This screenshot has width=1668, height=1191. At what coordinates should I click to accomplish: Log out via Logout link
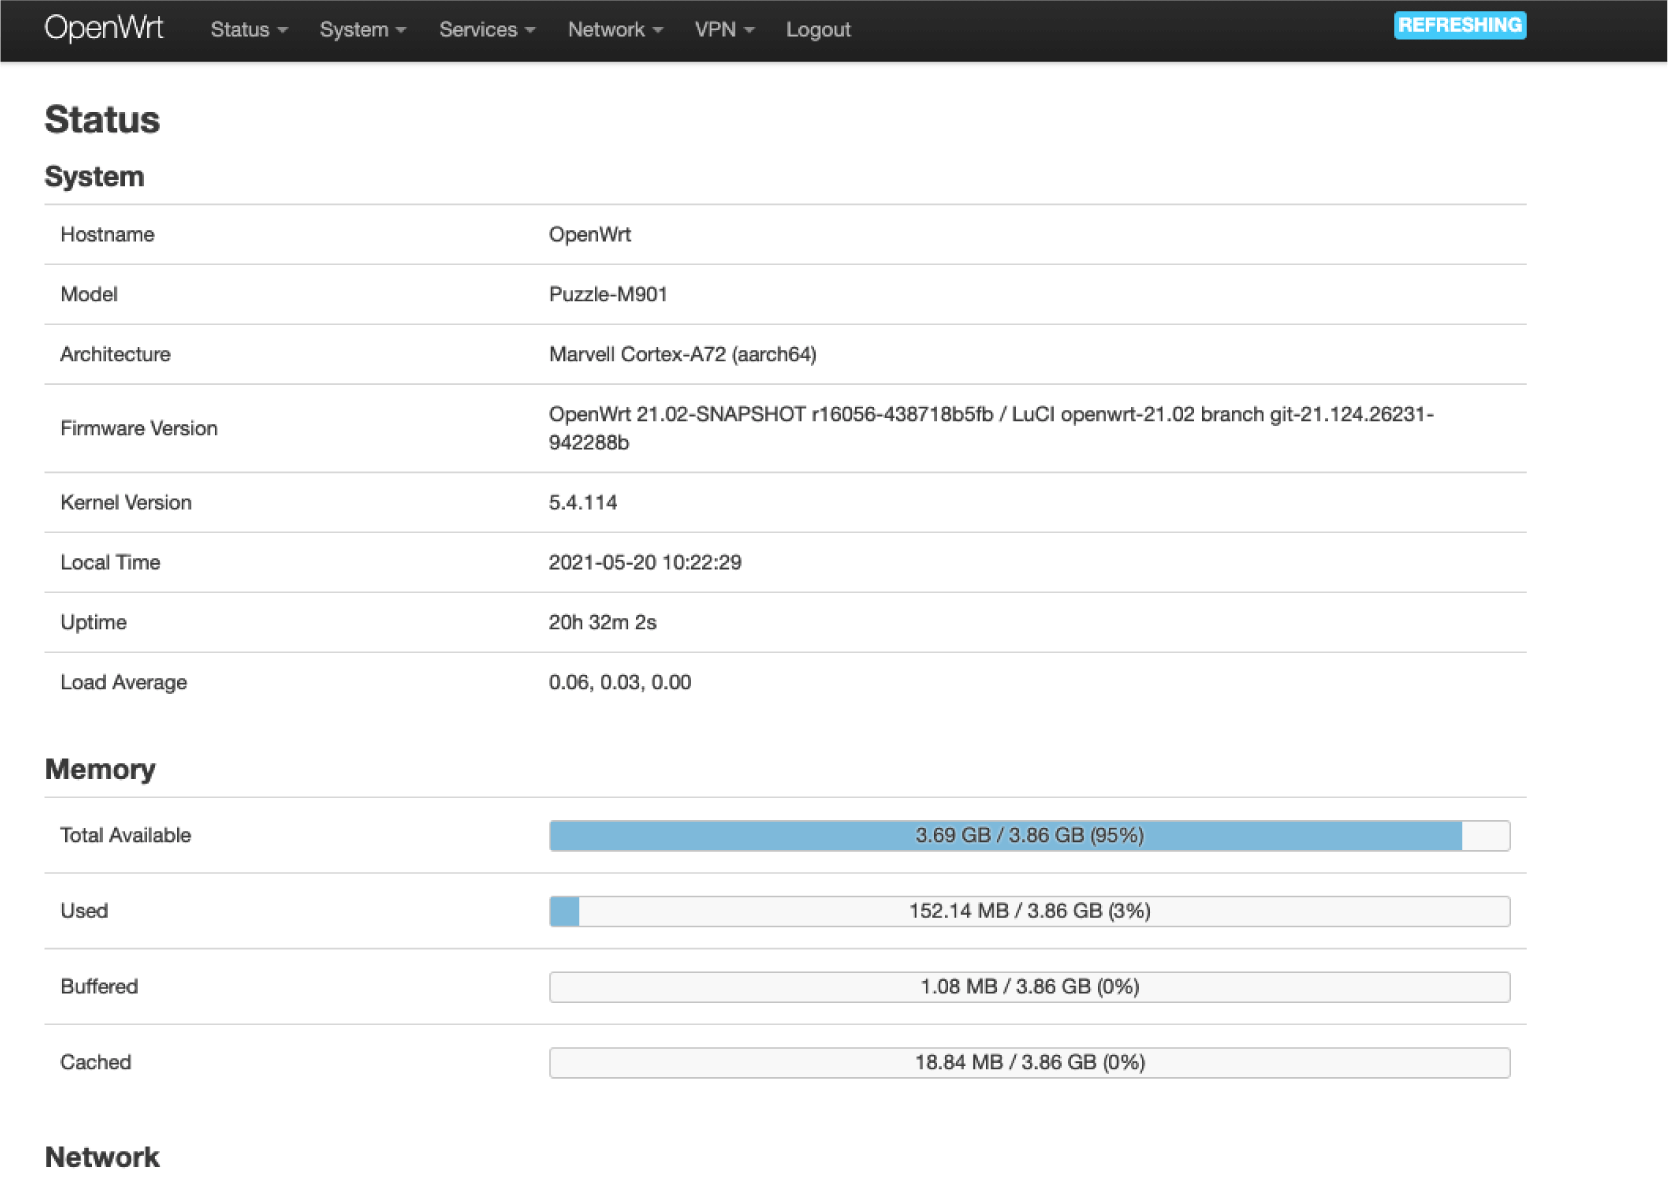pos(818,30)
